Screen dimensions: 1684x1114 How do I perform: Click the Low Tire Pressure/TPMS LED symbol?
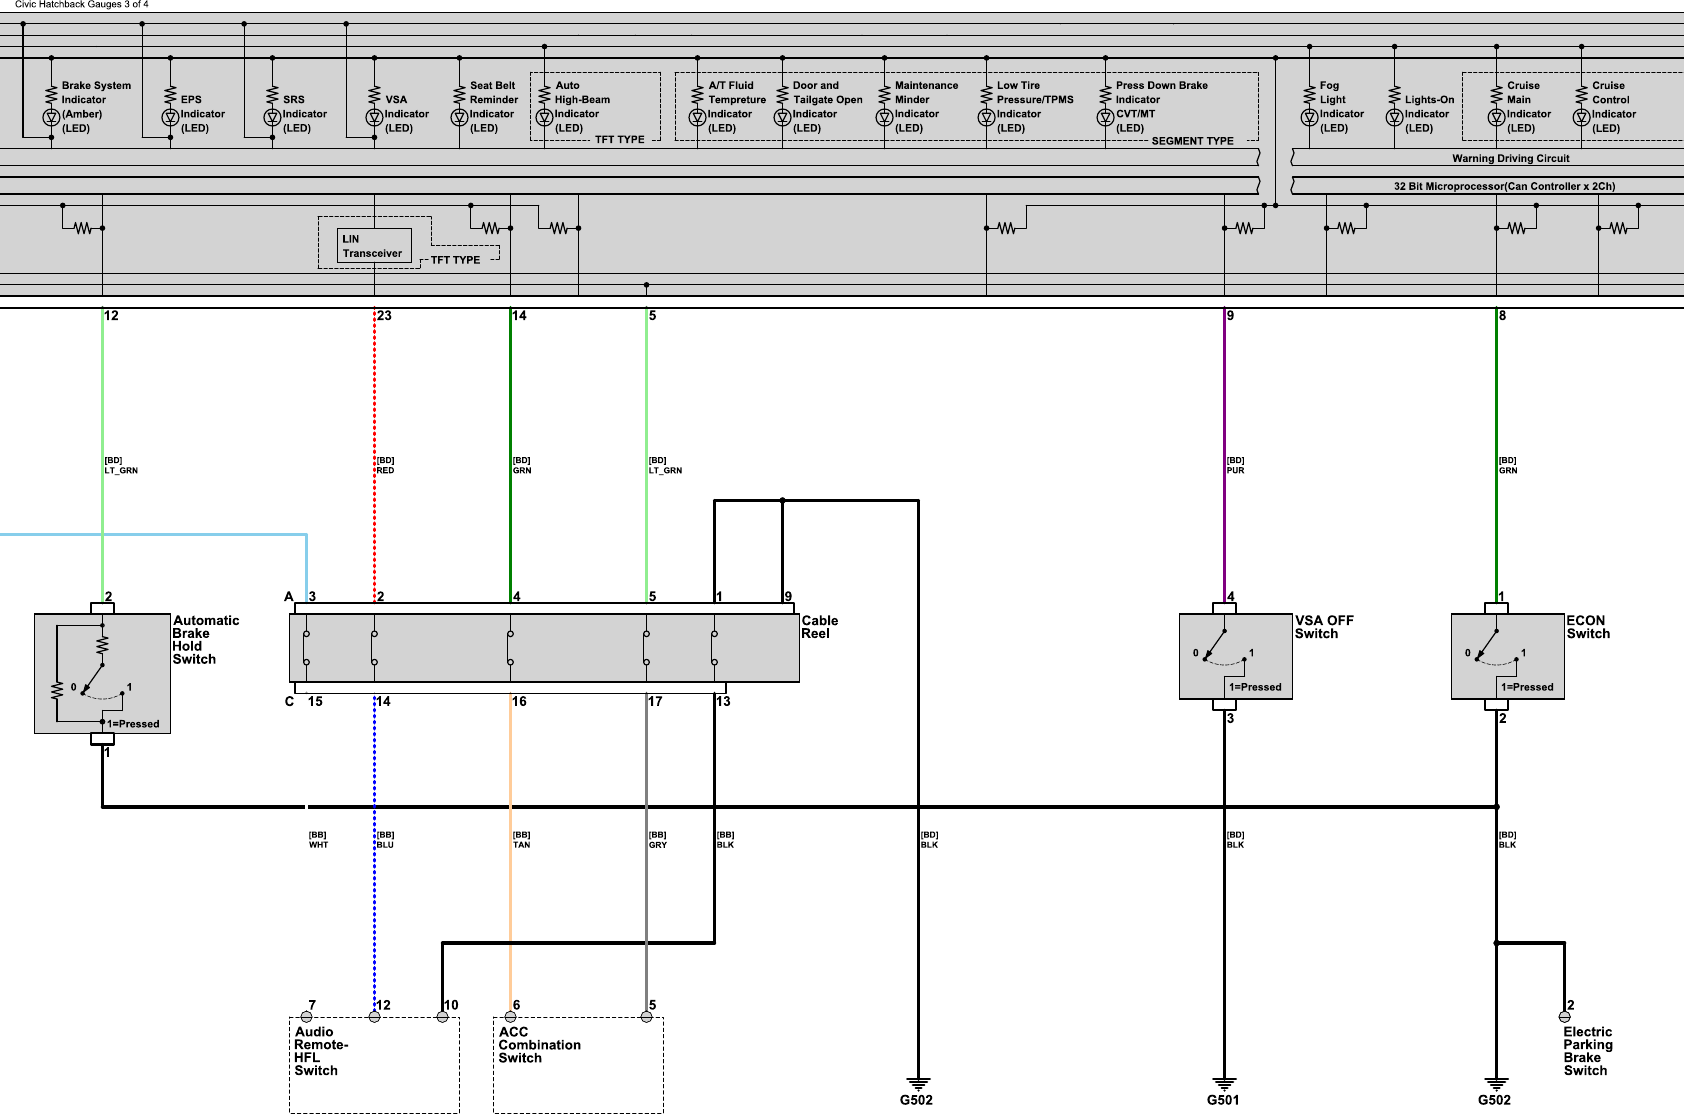[986, 117]
